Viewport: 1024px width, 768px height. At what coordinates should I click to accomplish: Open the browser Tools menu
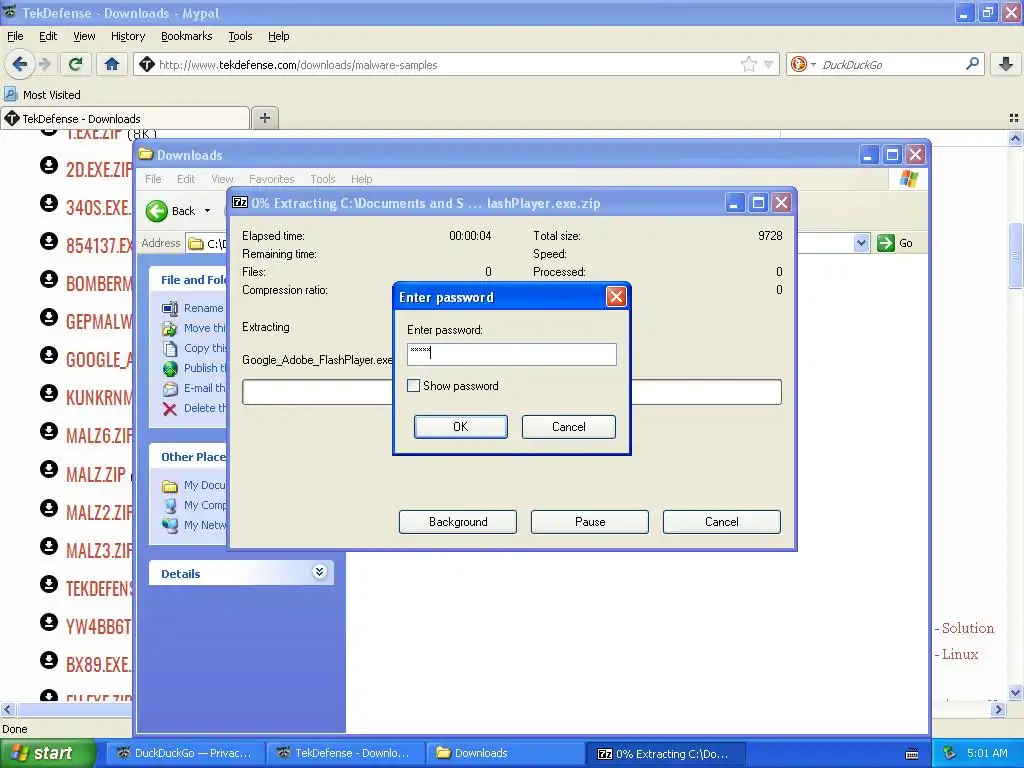240,36
